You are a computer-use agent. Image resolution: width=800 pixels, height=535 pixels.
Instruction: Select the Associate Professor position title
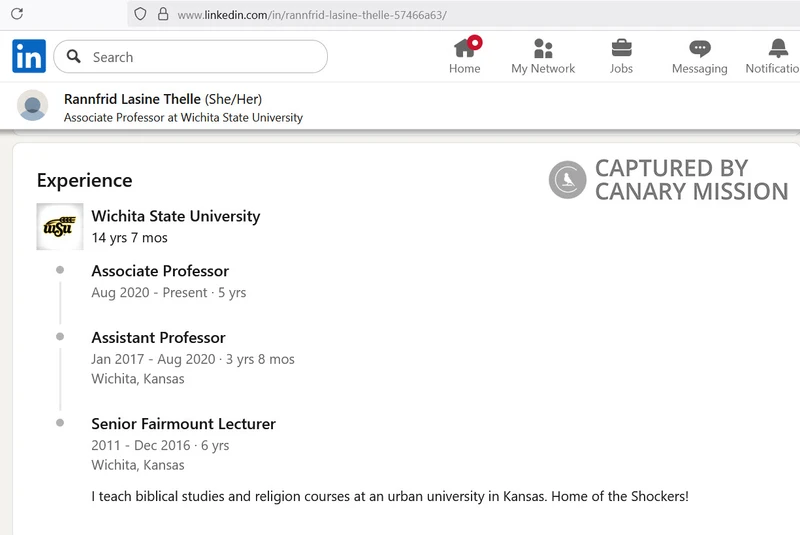coord(160,271)
